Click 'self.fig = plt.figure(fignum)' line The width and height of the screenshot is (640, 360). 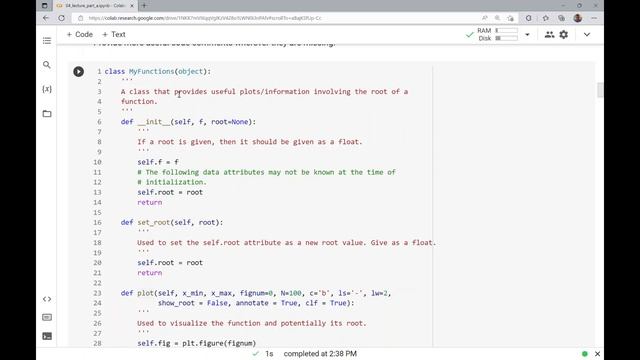(x=196, y=343)
